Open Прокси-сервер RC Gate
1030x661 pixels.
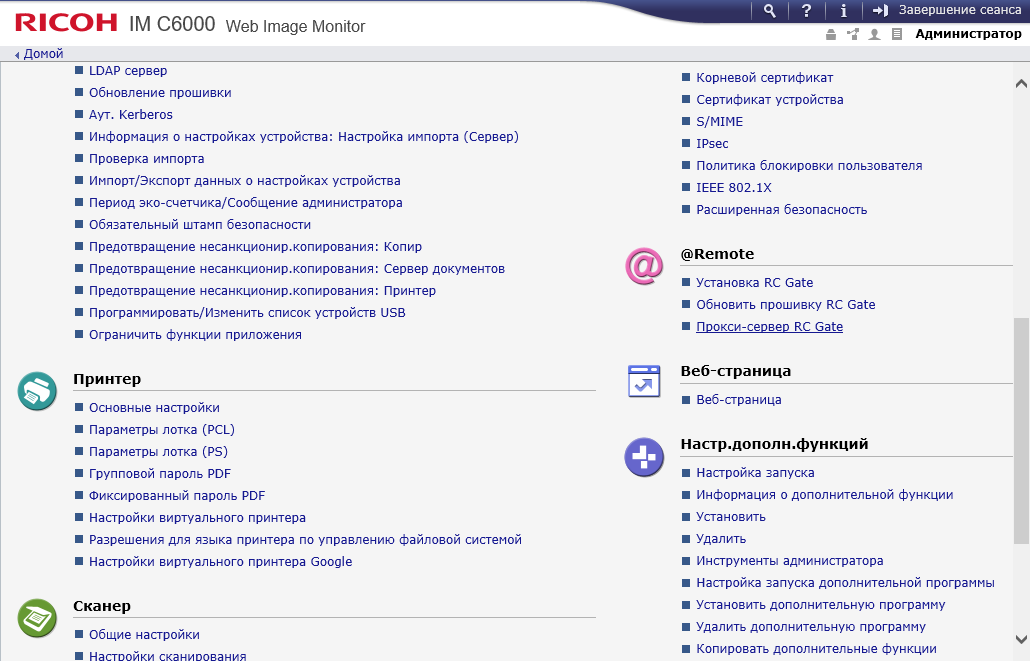[x=769, y=327]
